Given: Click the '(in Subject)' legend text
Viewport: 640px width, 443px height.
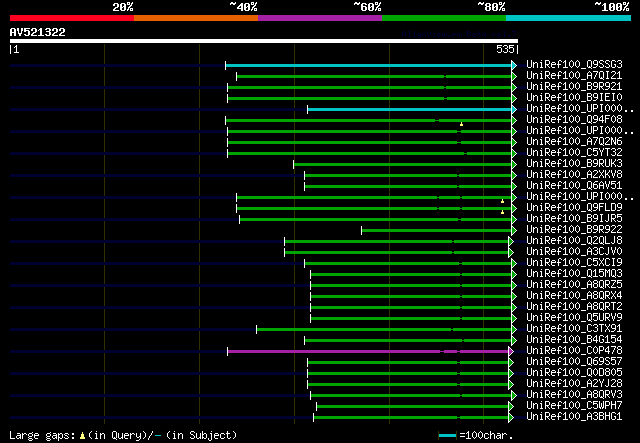Looking at the screenshot, I should click(201, 436).
